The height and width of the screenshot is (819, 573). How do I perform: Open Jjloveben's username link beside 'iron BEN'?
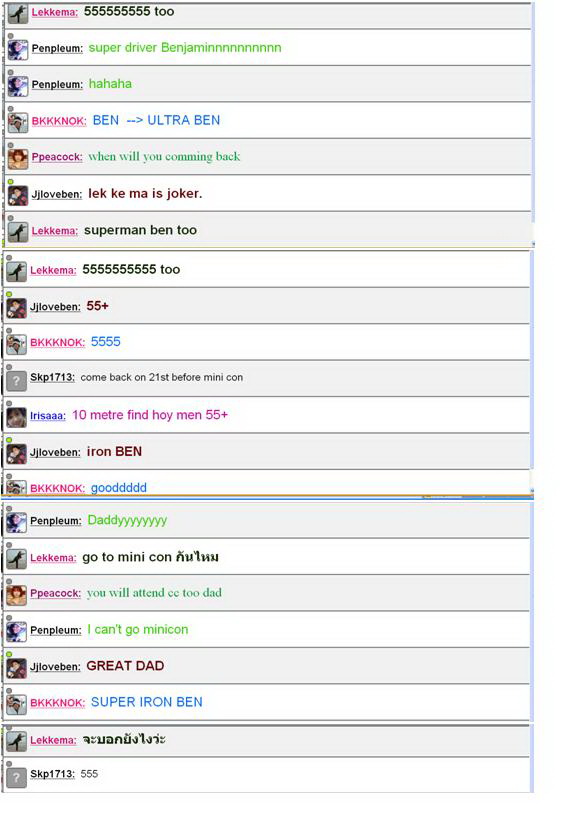55,452
